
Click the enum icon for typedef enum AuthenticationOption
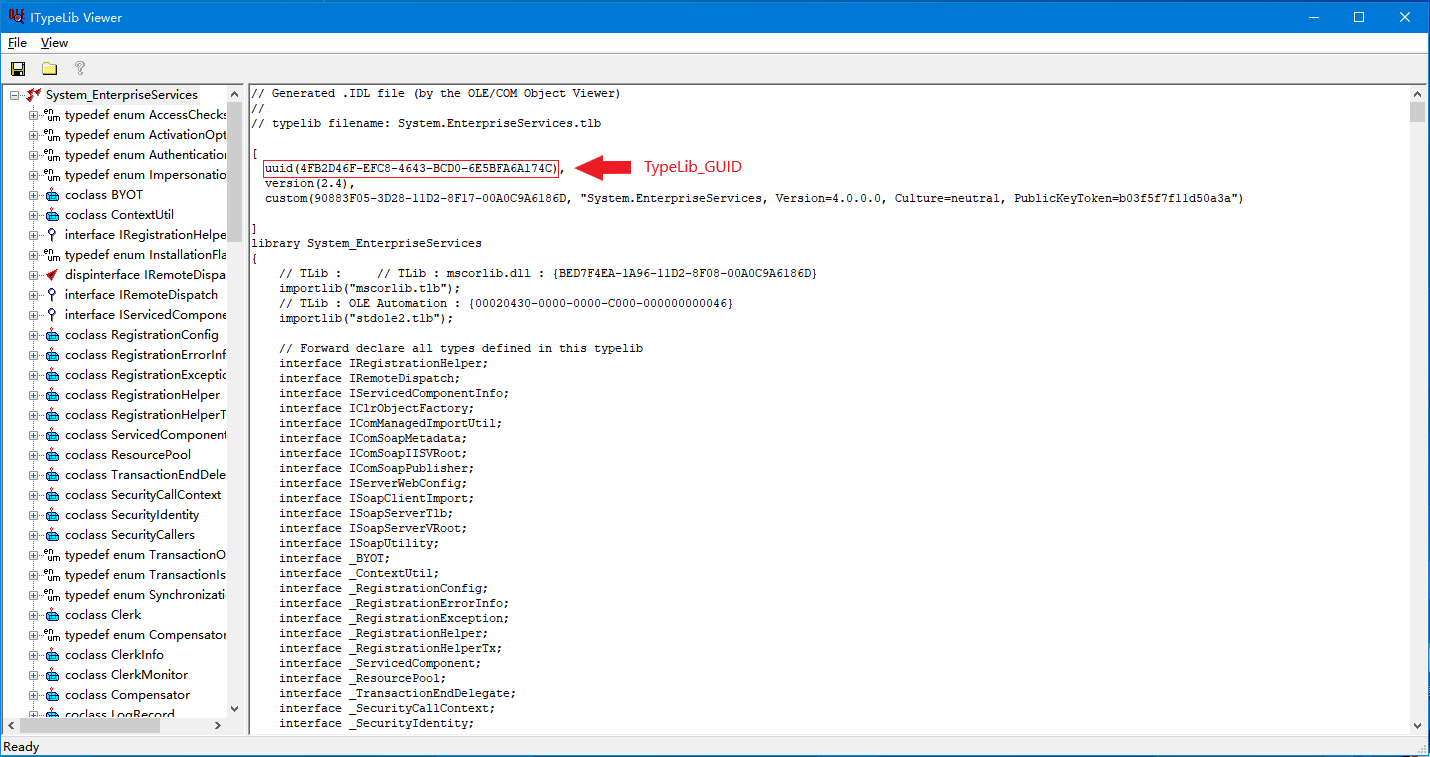[52, 155]
